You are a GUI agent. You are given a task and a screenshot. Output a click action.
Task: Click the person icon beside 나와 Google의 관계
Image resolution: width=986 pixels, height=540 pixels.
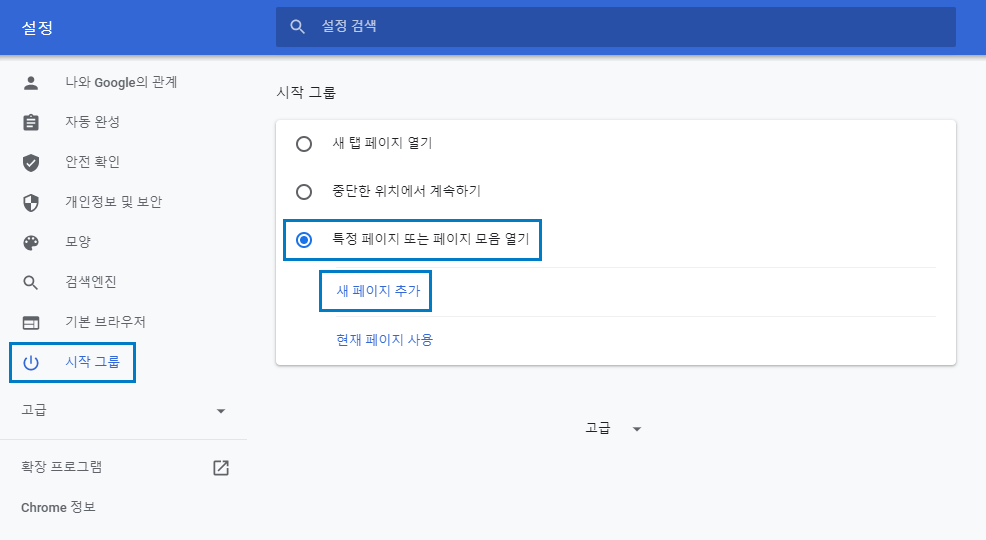point(31,83)
